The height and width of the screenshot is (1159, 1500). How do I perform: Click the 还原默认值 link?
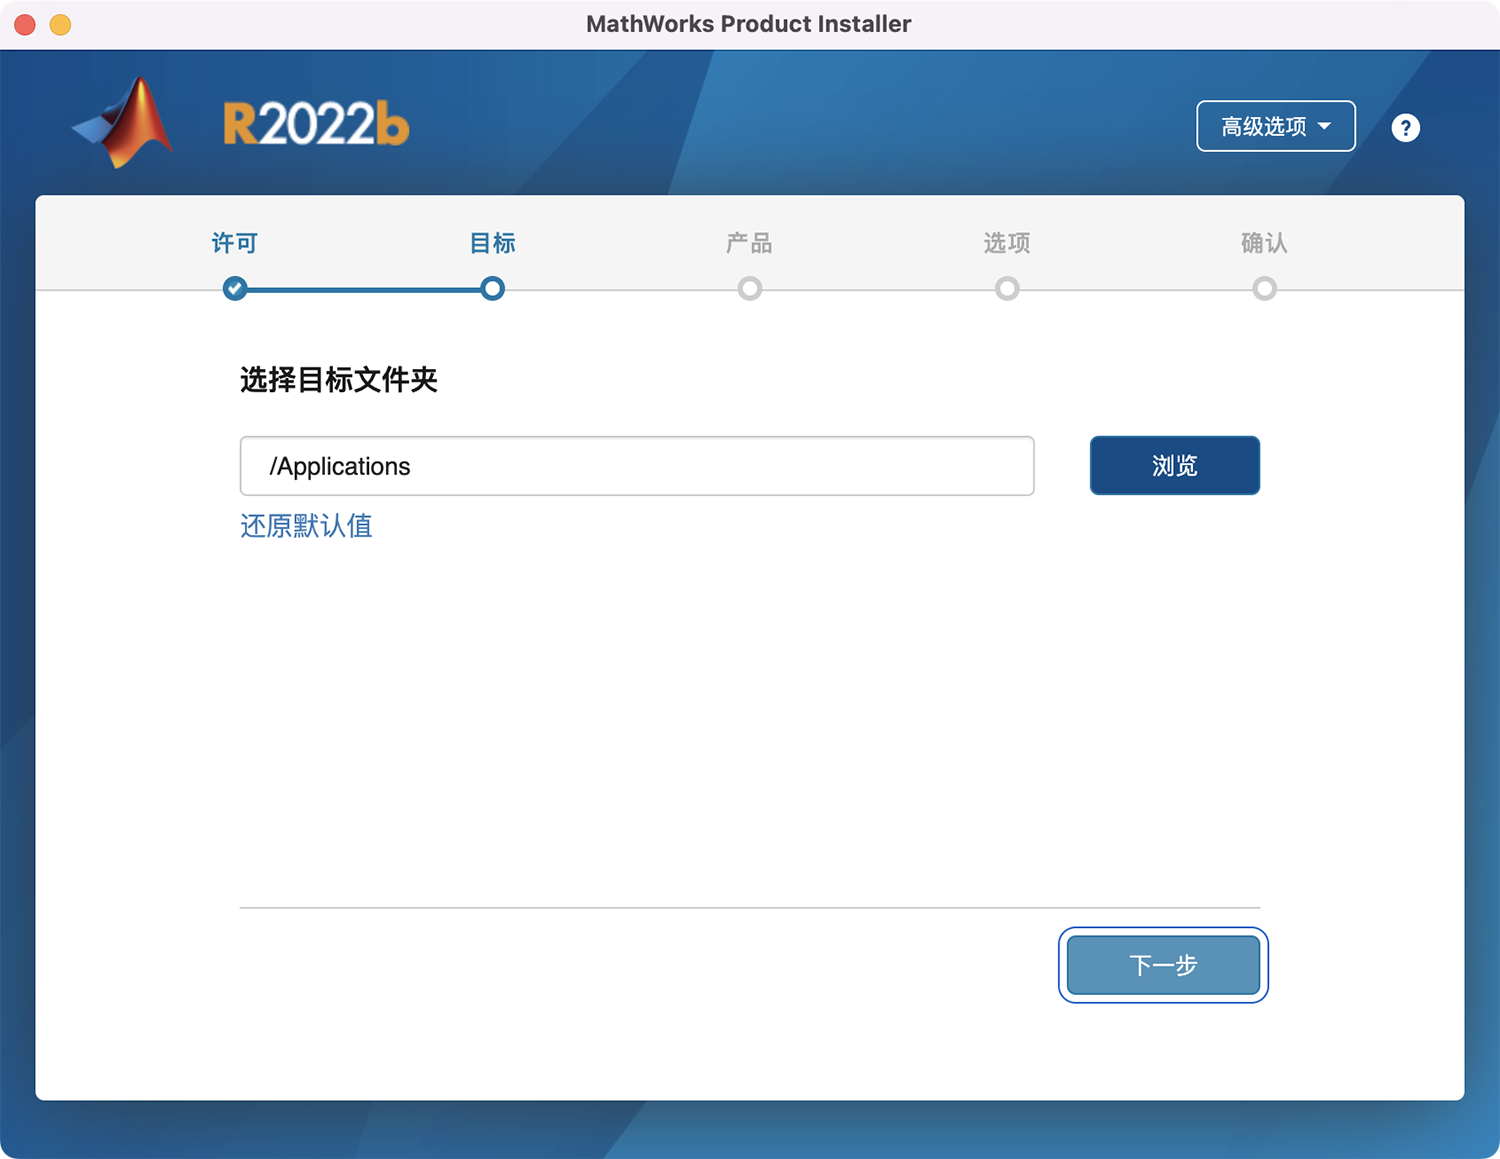point(306,526)
